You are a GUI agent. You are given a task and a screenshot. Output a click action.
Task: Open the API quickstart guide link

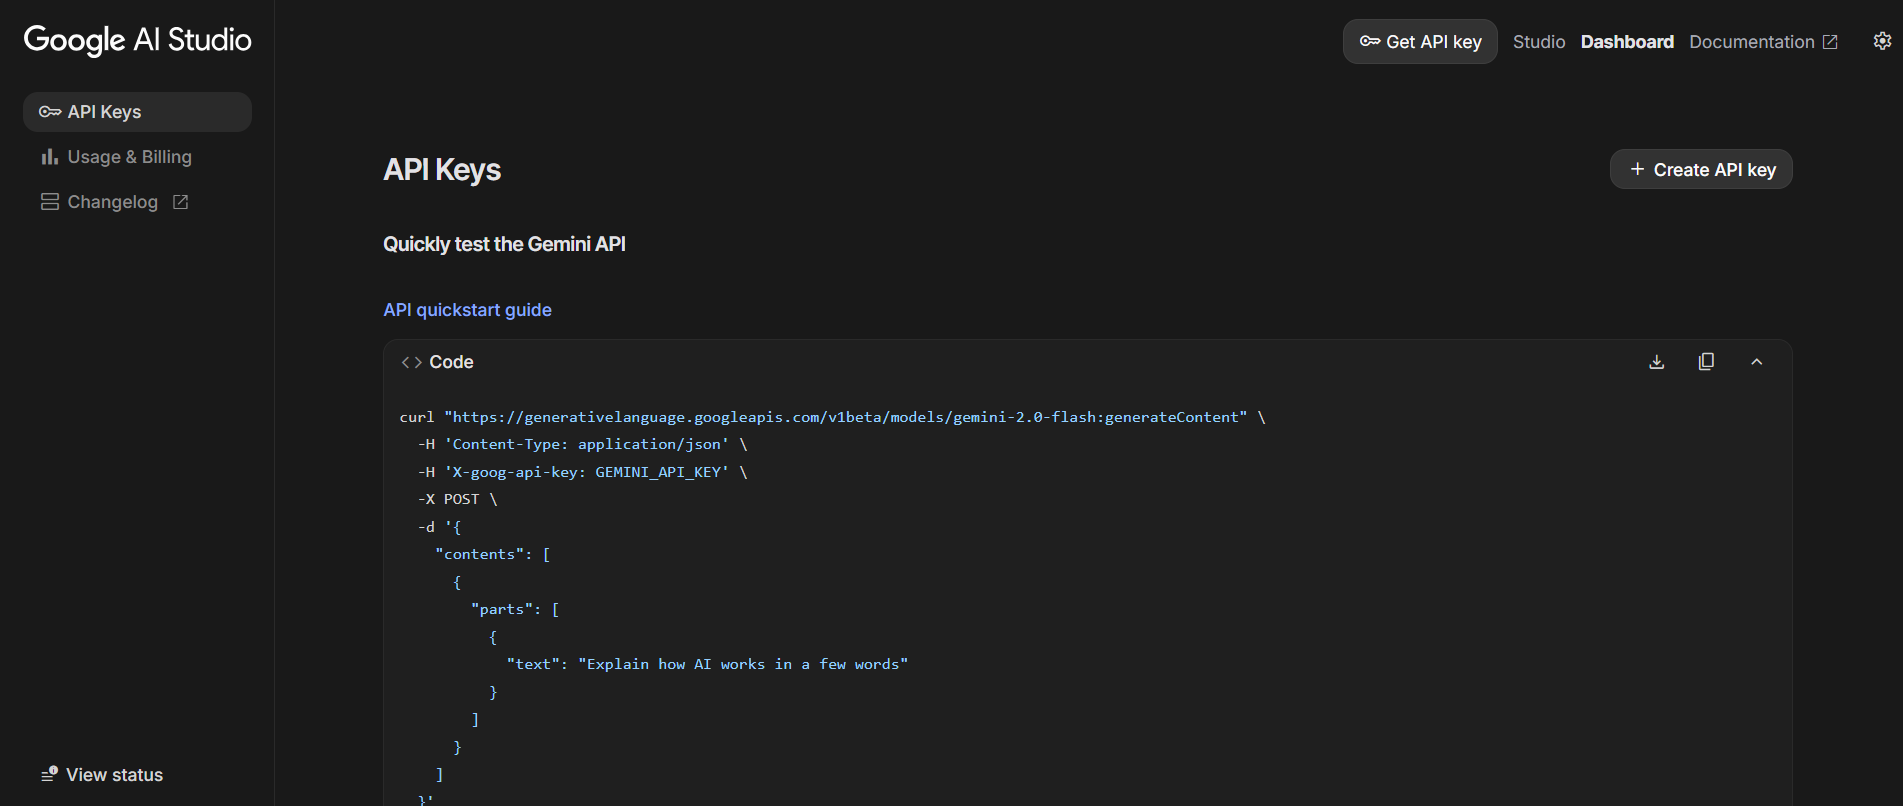point(467,310)
